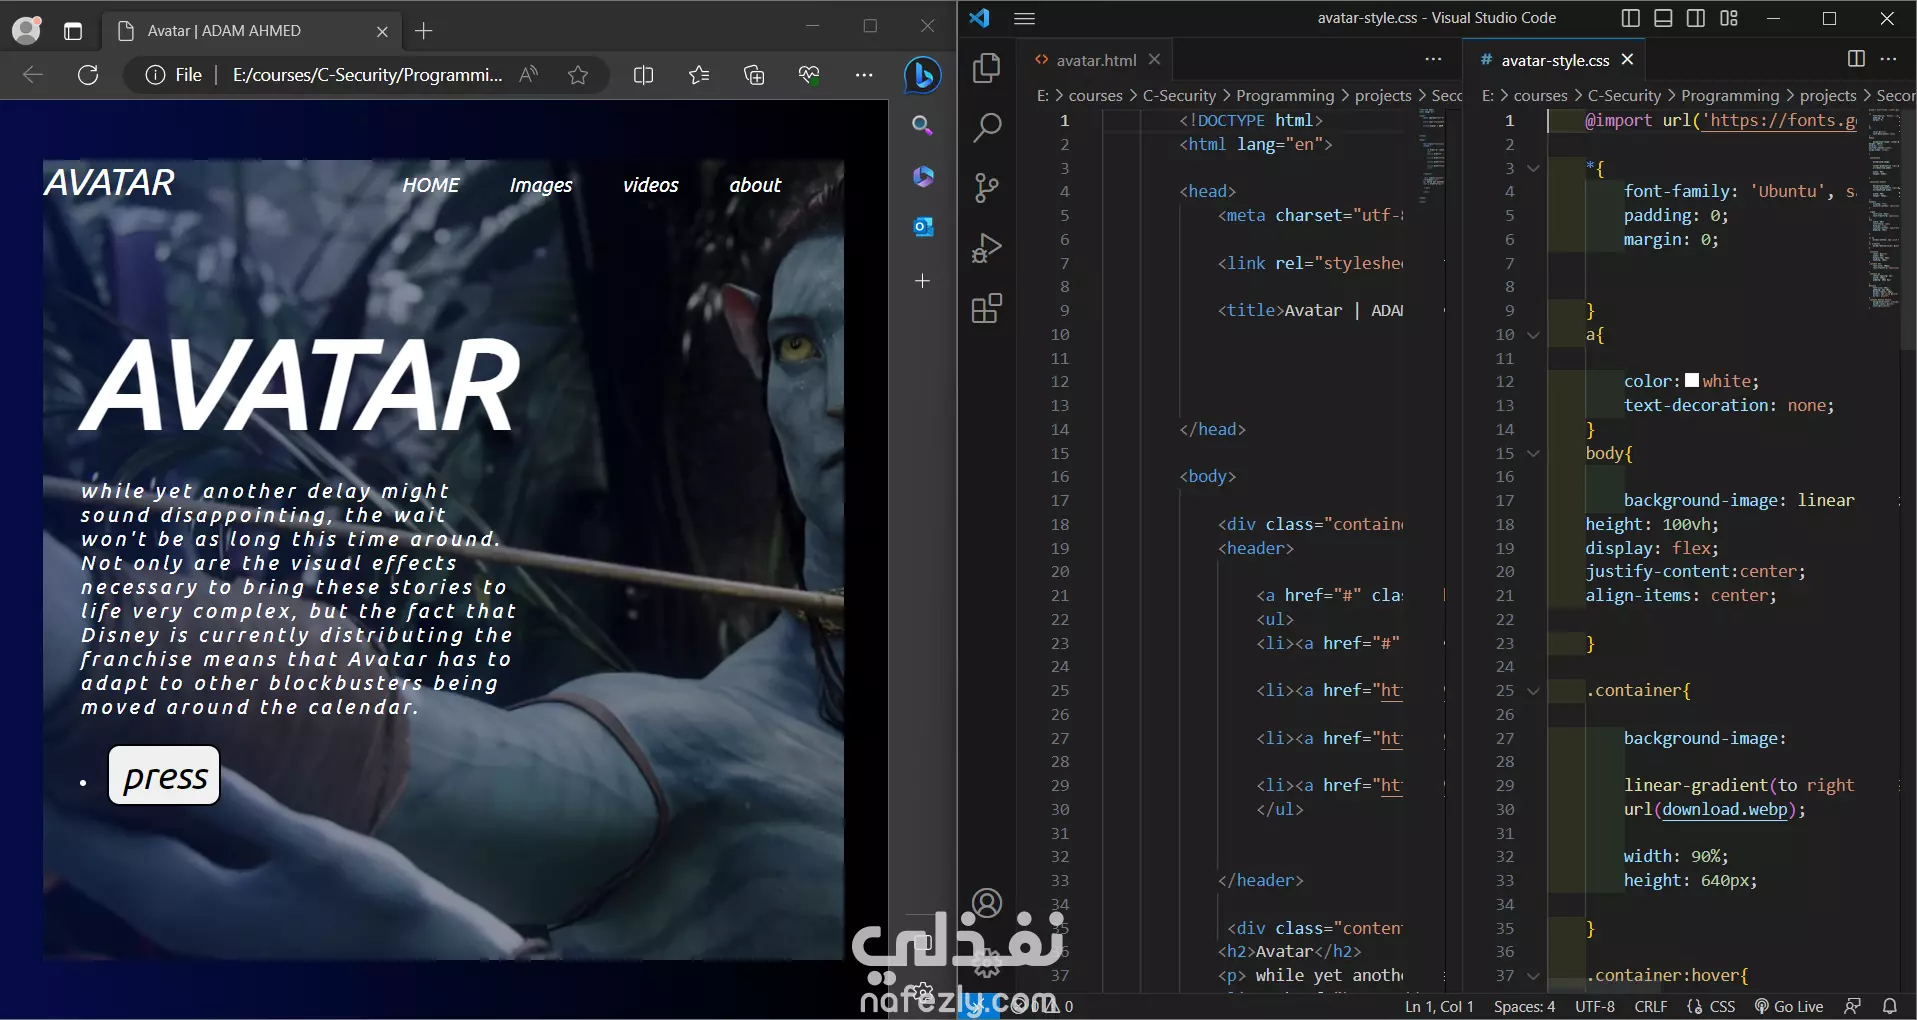Open Customize Layout in VS Code title bar
1917x1020 pixels.
1729,18
